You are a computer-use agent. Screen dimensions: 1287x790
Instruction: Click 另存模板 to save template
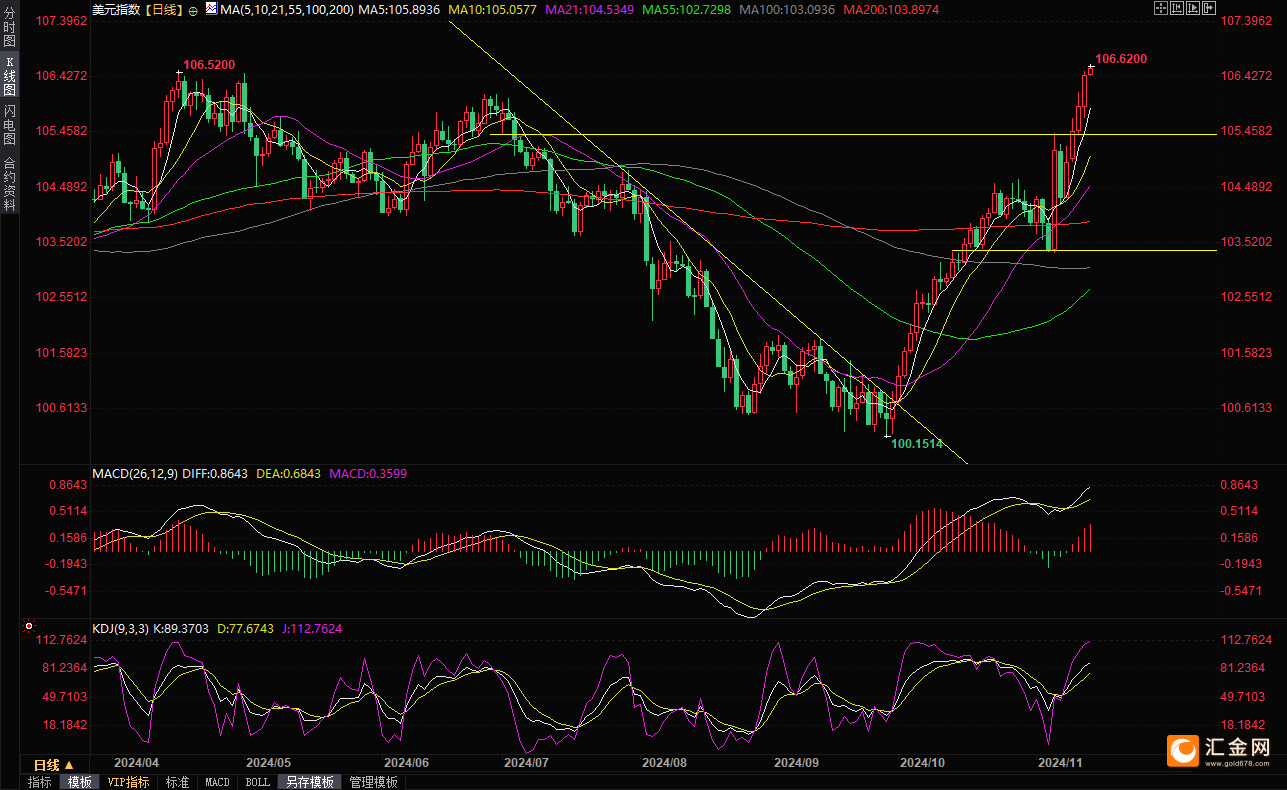(309, 782)
